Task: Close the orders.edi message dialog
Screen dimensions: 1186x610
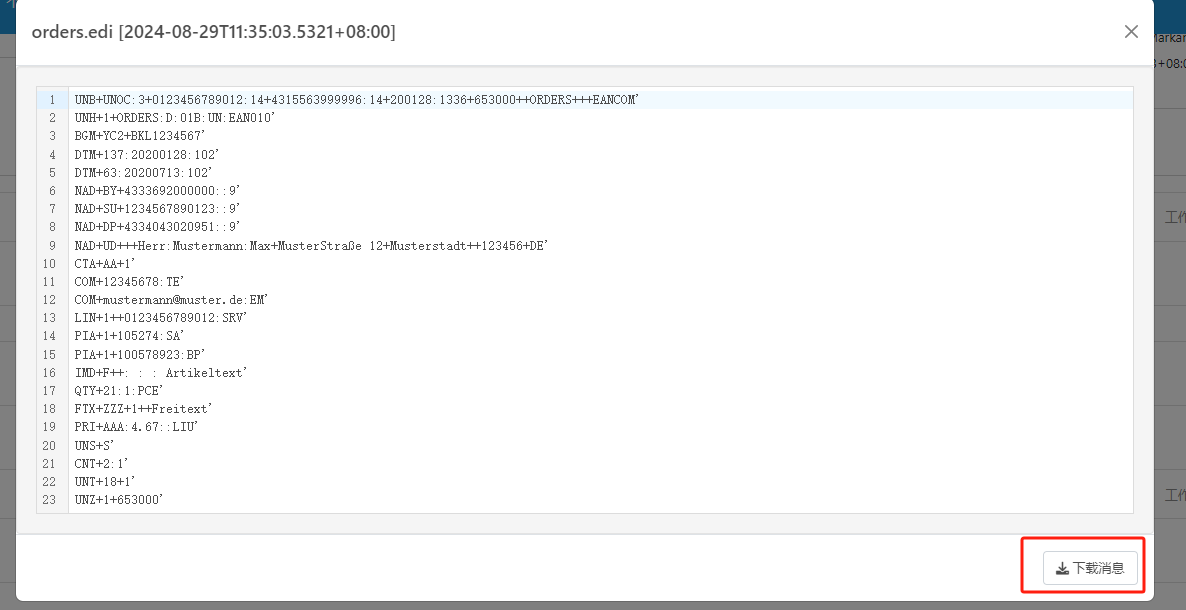Action: 1131,32
